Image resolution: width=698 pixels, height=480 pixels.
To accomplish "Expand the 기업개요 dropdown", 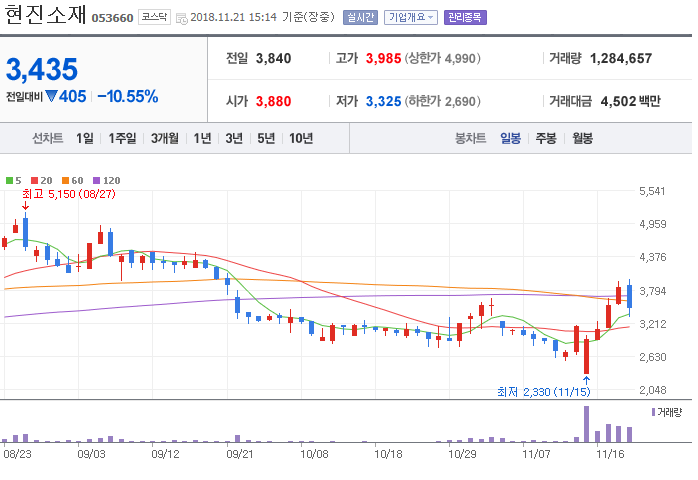I will coord(410,17).
